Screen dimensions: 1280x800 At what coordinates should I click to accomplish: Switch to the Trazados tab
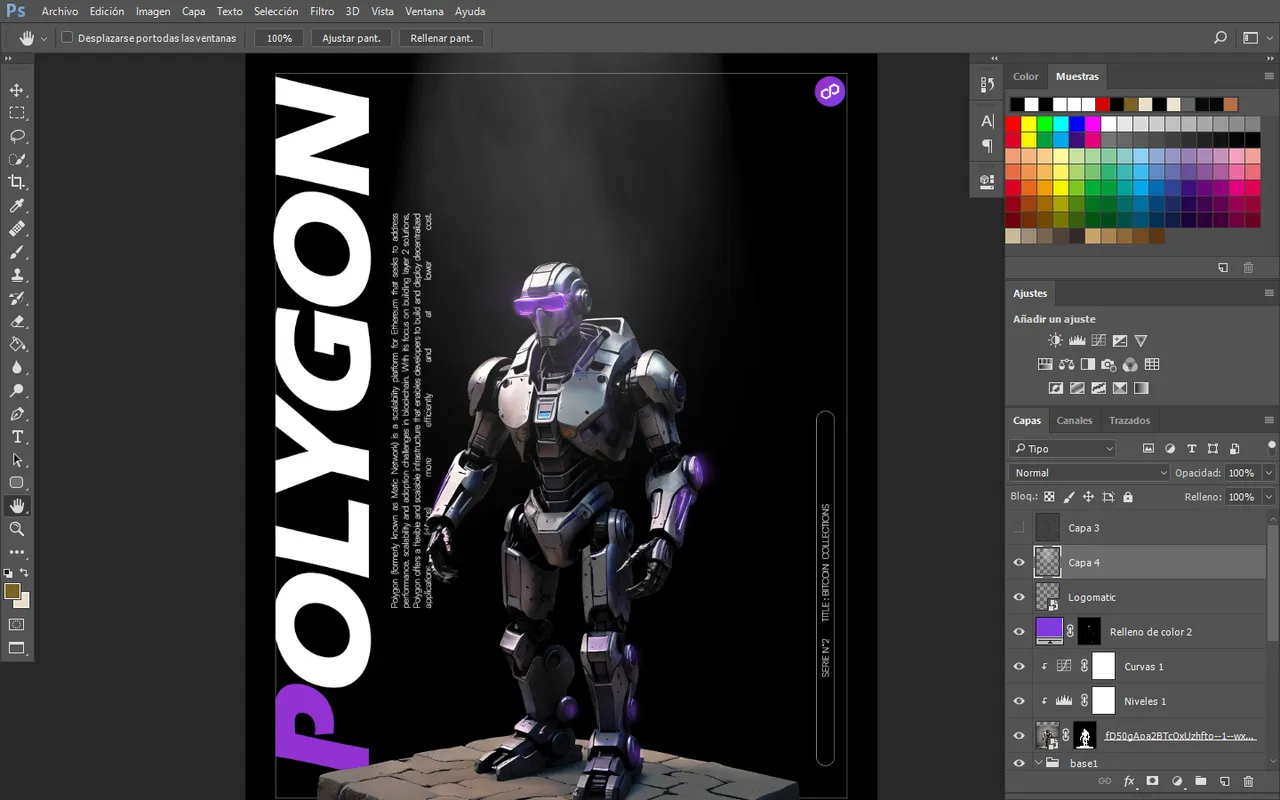(1129, 420)
